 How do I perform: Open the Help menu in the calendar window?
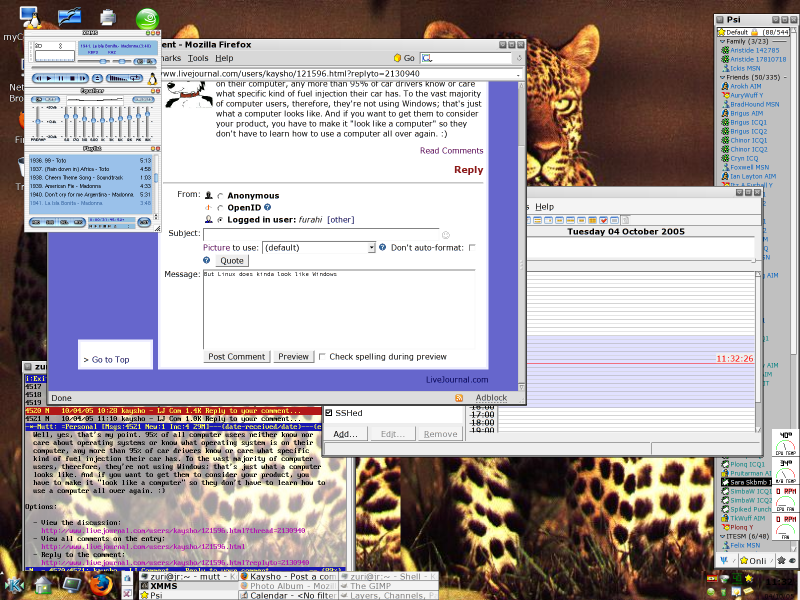(x=543, y=206)
